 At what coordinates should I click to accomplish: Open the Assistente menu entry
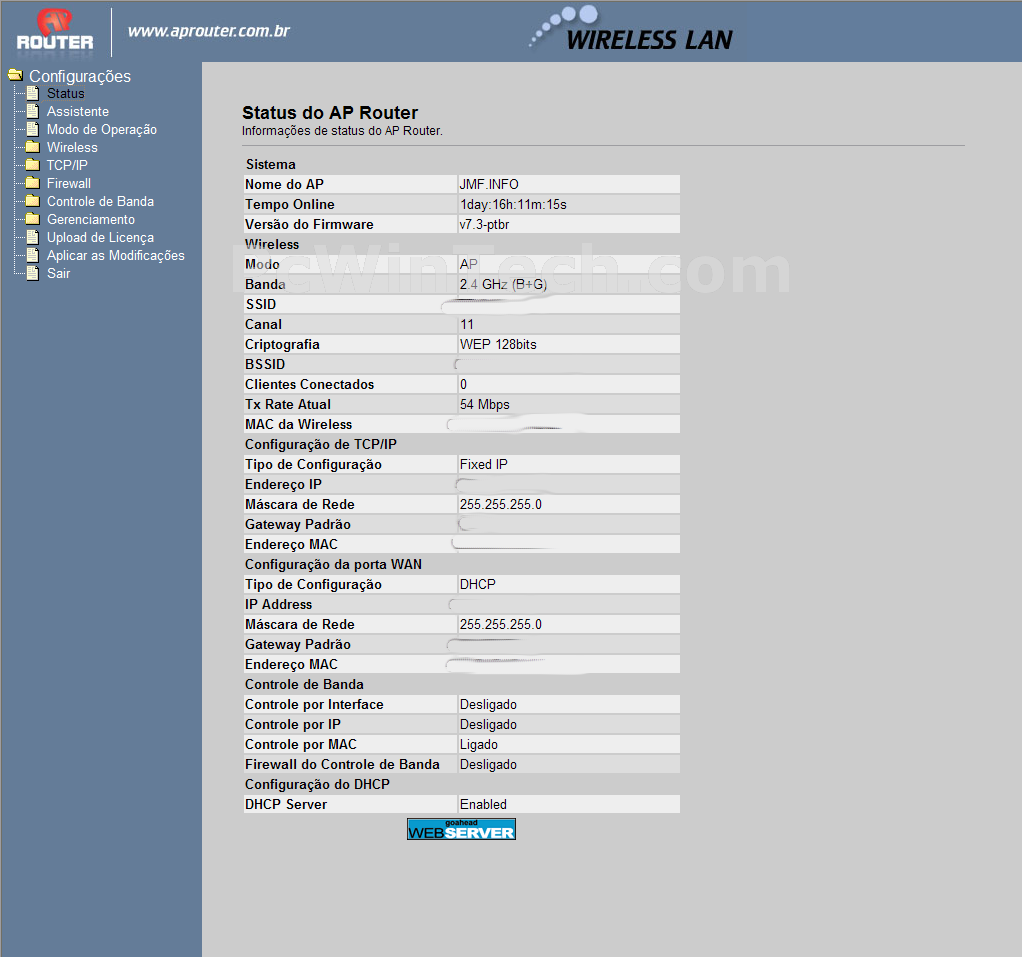pyautogui.click(x=78, y=111)
